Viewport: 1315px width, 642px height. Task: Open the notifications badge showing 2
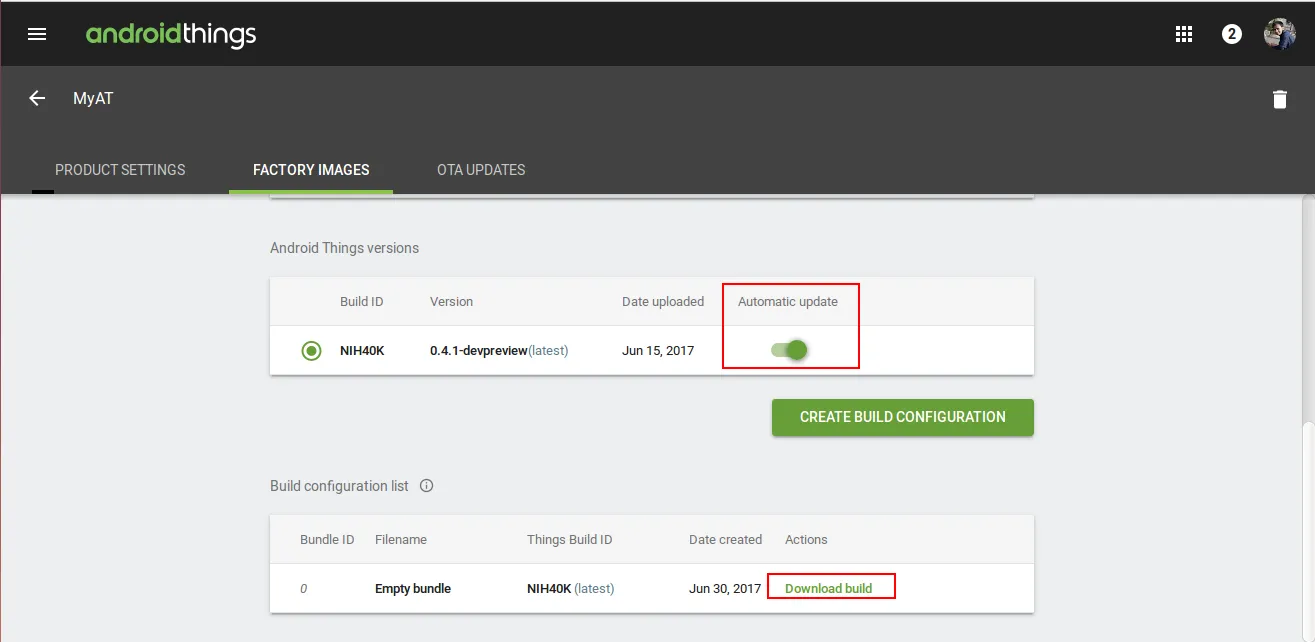point(1232,34)
